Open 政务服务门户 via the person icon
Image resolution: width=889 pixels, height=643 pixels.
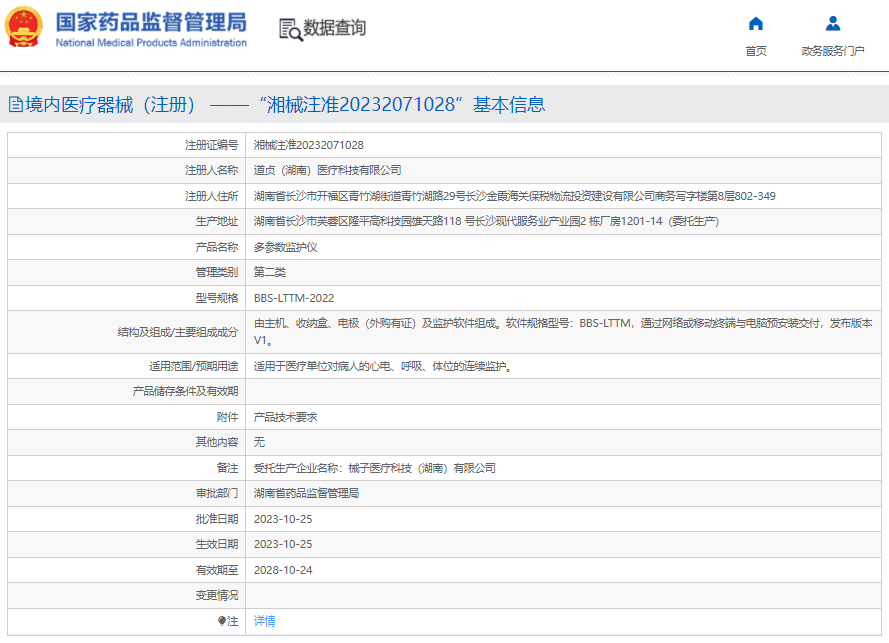[833, 23]
